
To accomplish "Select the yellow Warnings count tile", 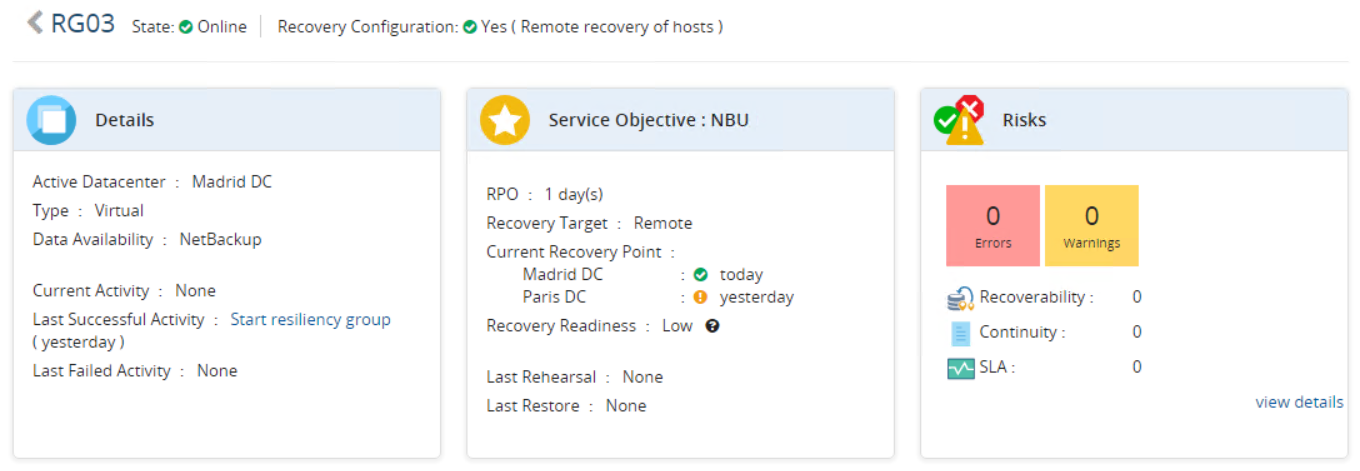I will click(1091, 225).
